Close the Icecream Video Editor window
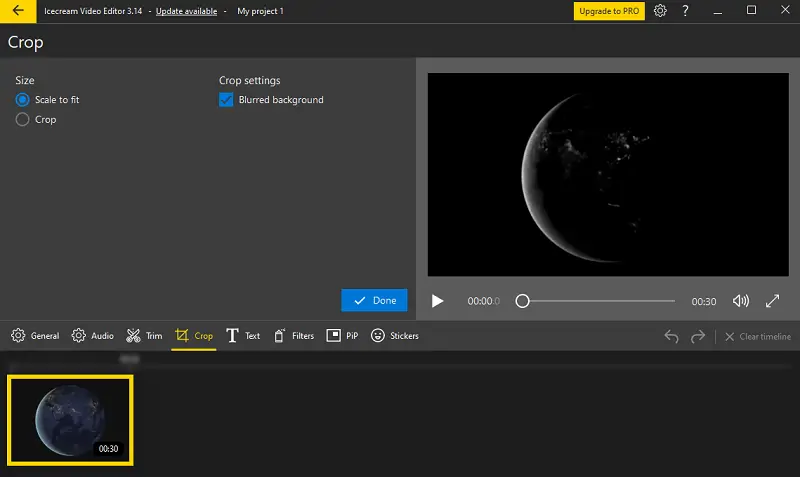This screenshot has height=477, width=800. click(x=785, y=10)
